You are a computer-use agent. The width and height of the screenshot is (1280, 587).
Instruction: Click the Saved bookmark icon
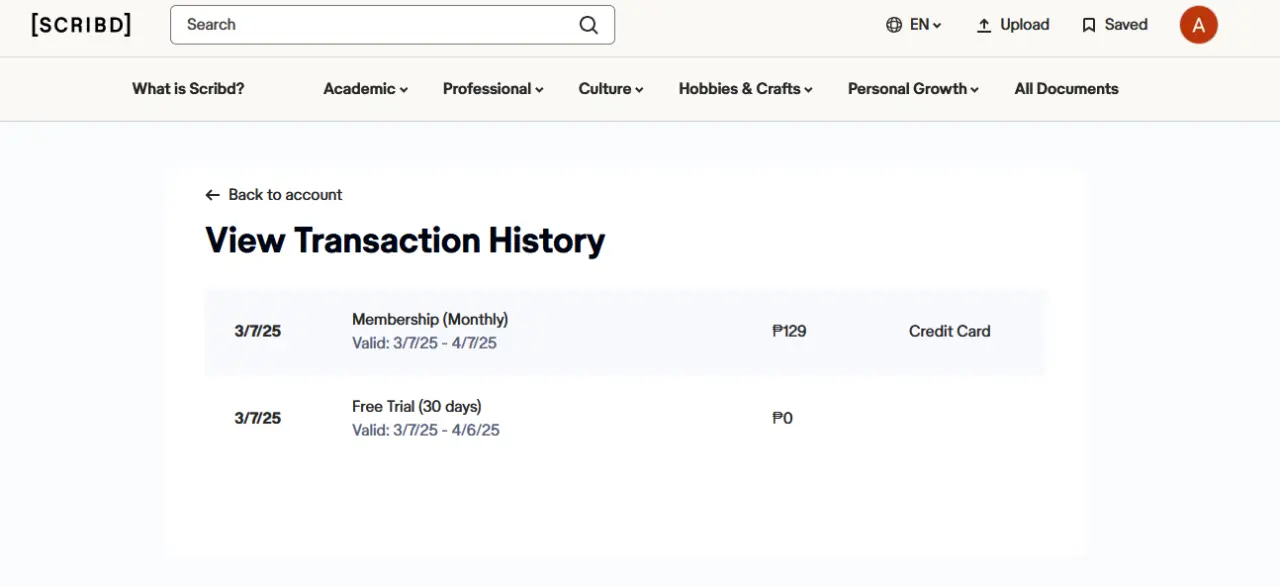pyautogui.click(x=1089, y=25)
